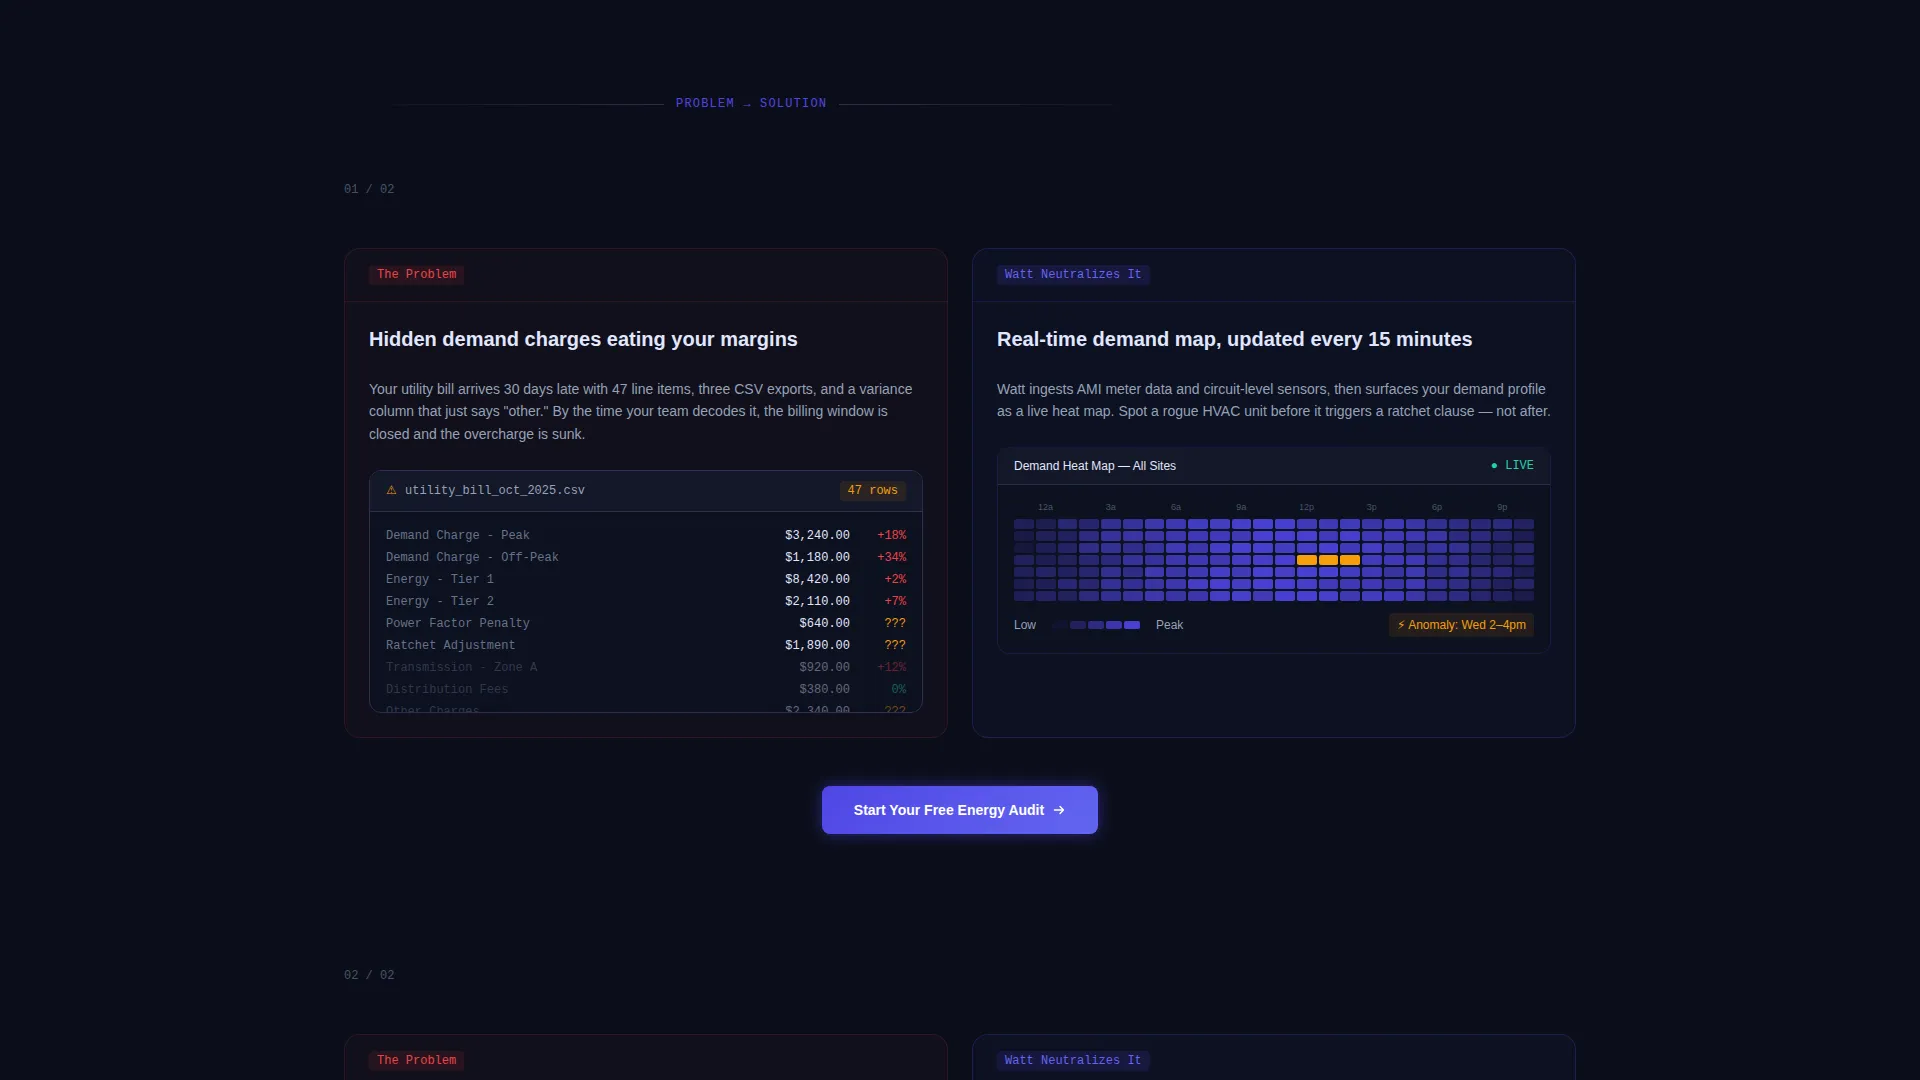The image size is (1920, 1080).
Task: Click the $640.00 amount
Action: click(824, 623)
